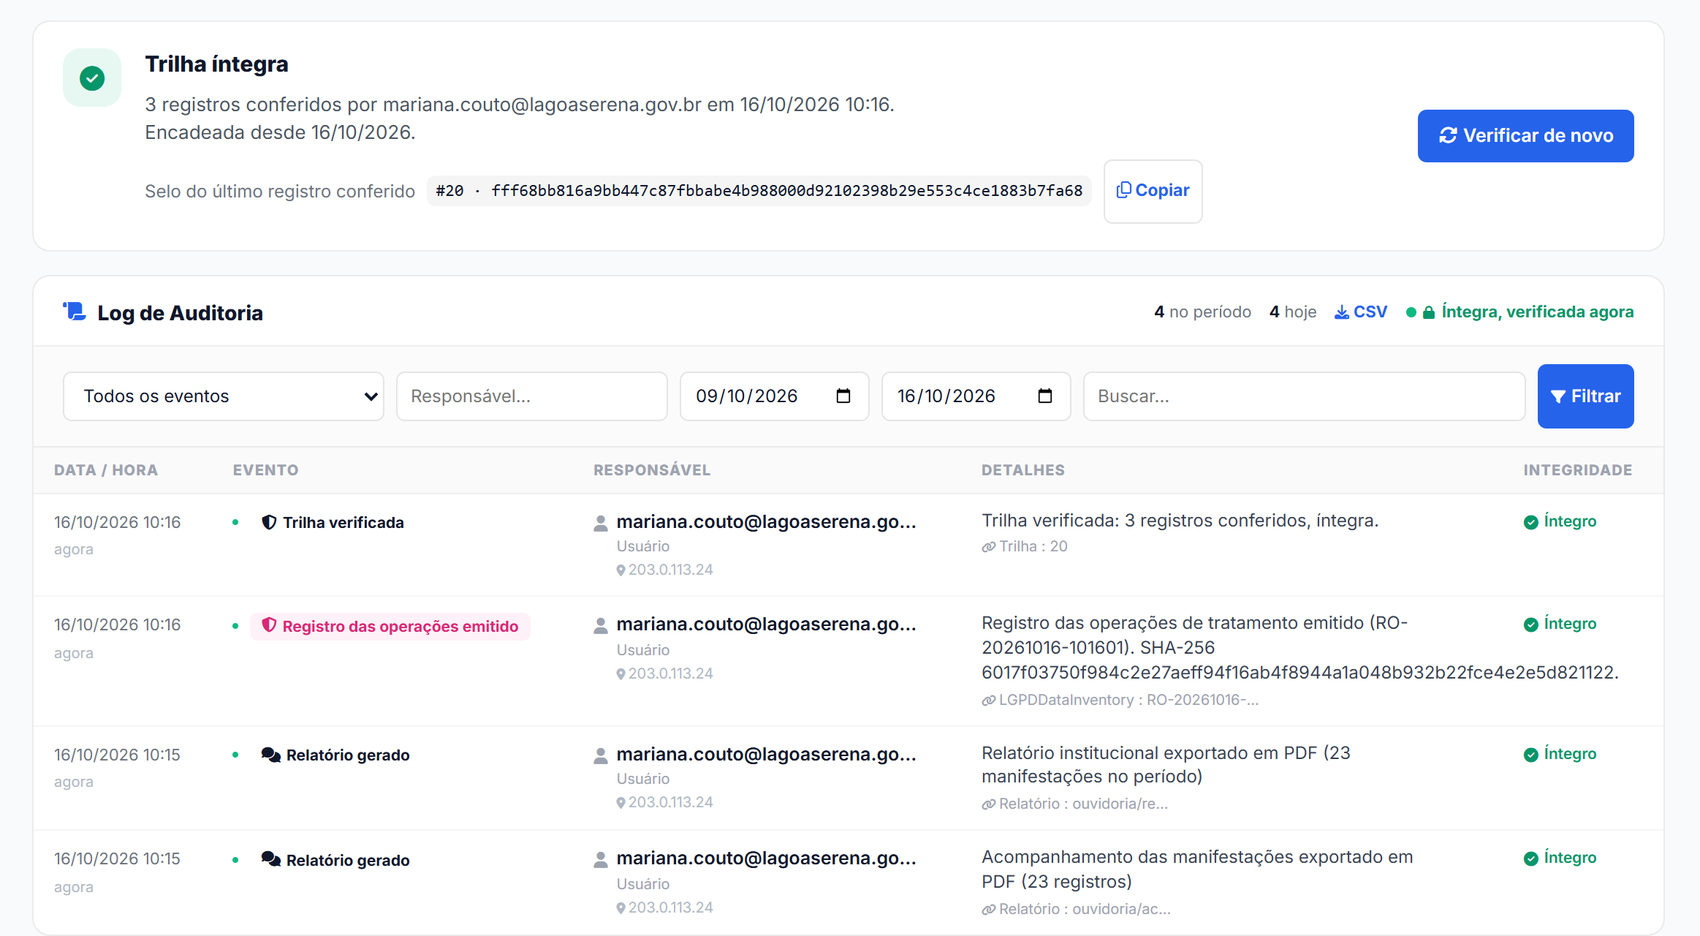Open calendar picker for 09/10/2026 date

pyautogui.click(x=843, y=396)
